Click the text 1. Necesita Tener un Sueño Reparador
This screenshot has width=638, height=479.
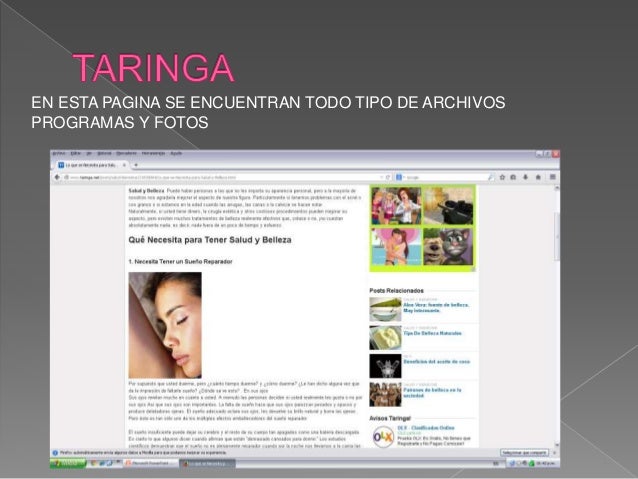point(180,262)
